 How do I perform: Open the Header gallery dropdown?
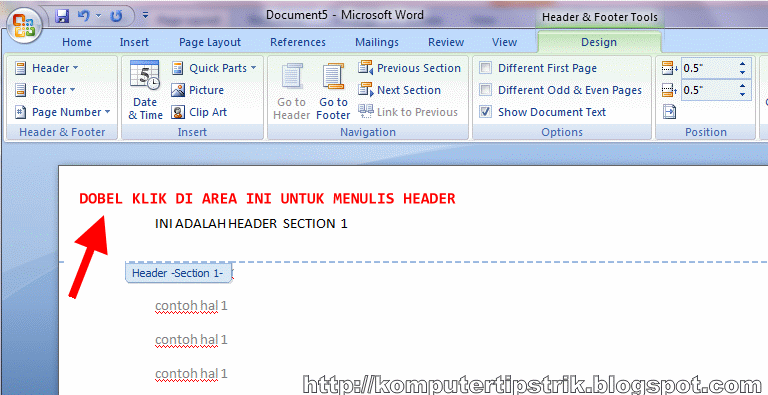click(x=47, y=68)
